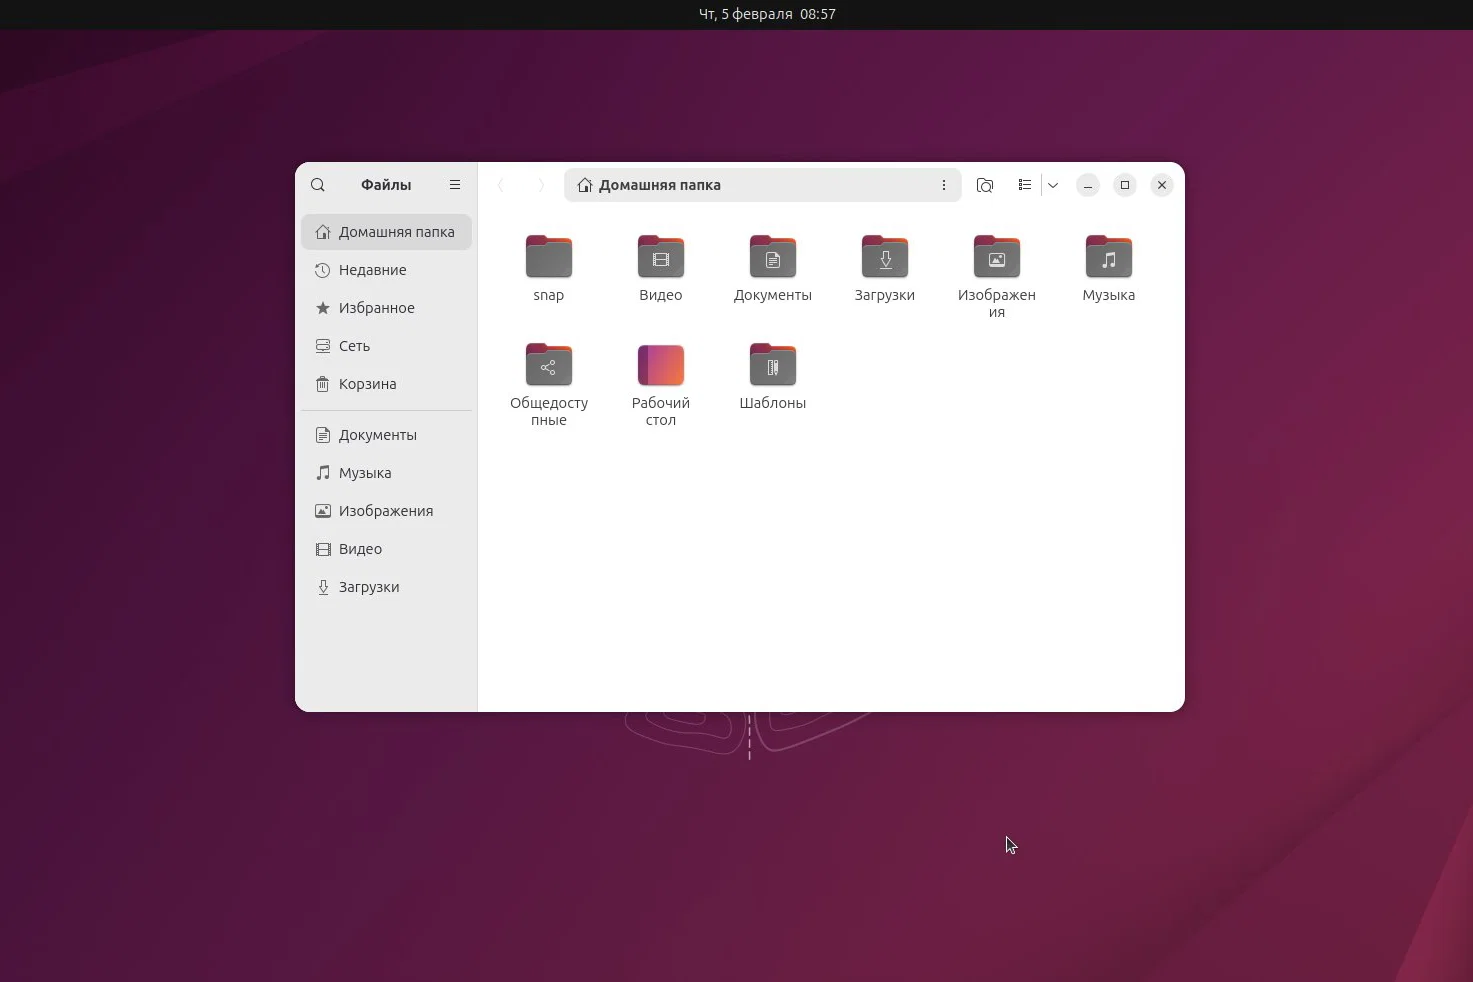This screenshot has height=982, width=1473.
Task: Click the home icon in the path bar
Action: [x=584, y=185]
